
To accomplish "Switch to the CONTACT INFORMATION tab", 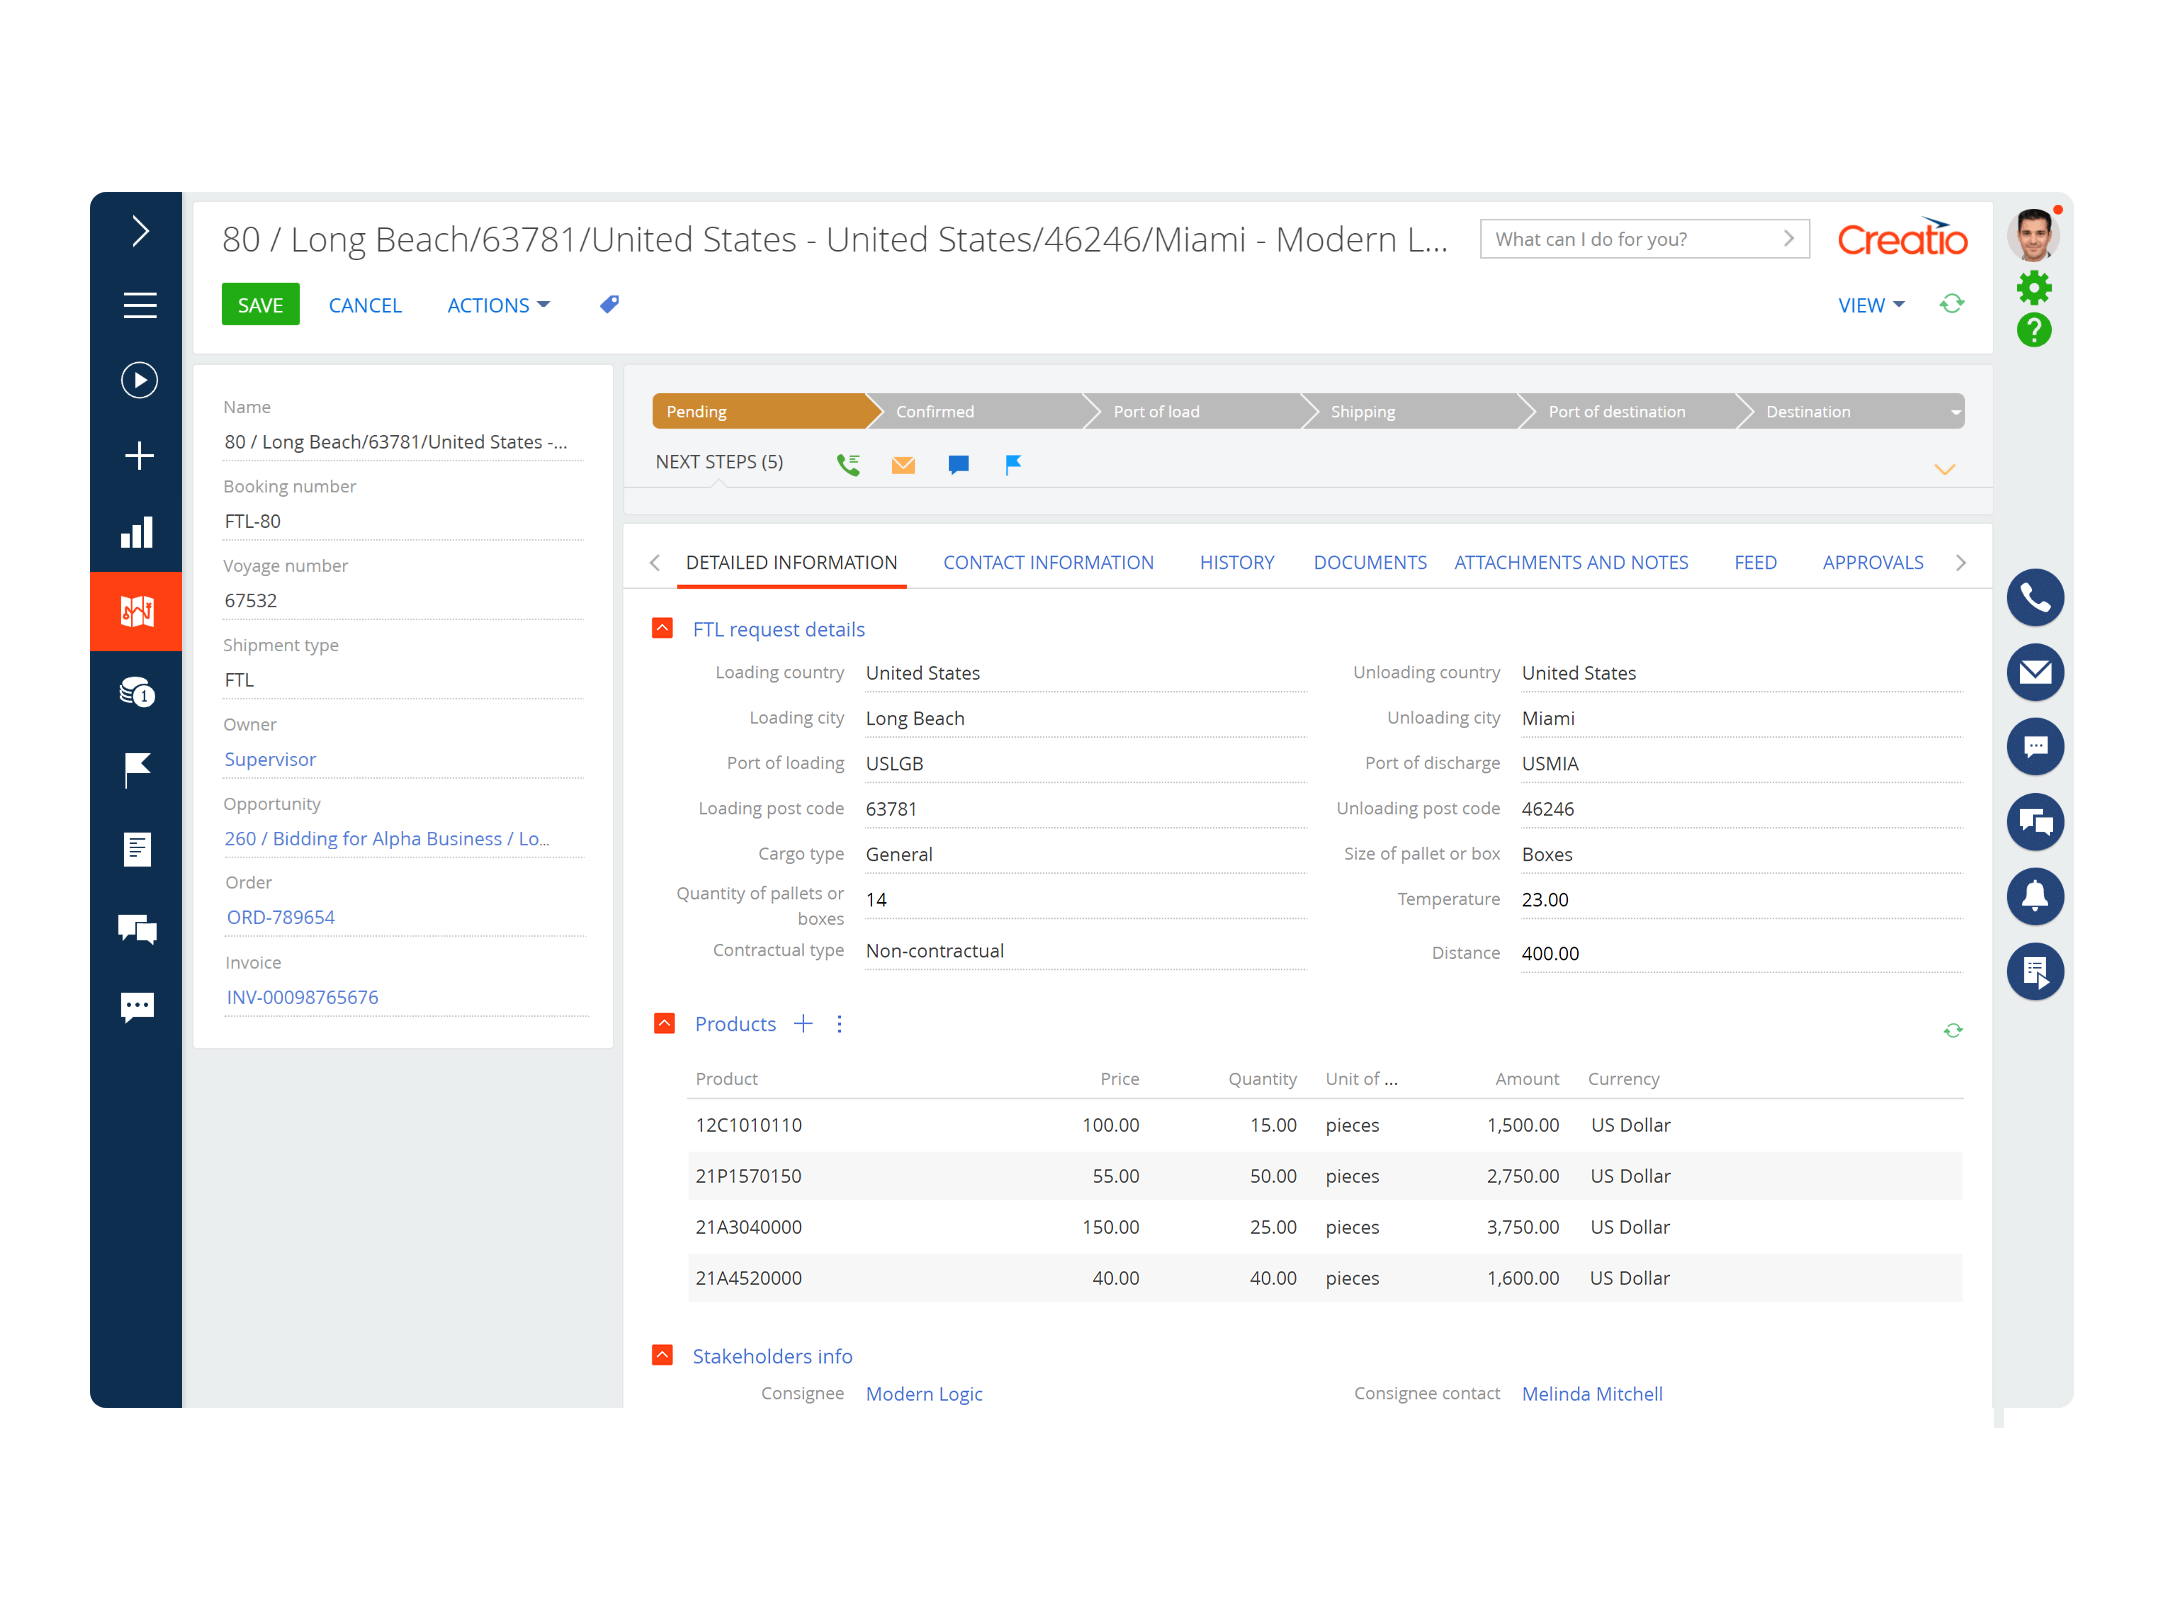I will point(1048,562).
